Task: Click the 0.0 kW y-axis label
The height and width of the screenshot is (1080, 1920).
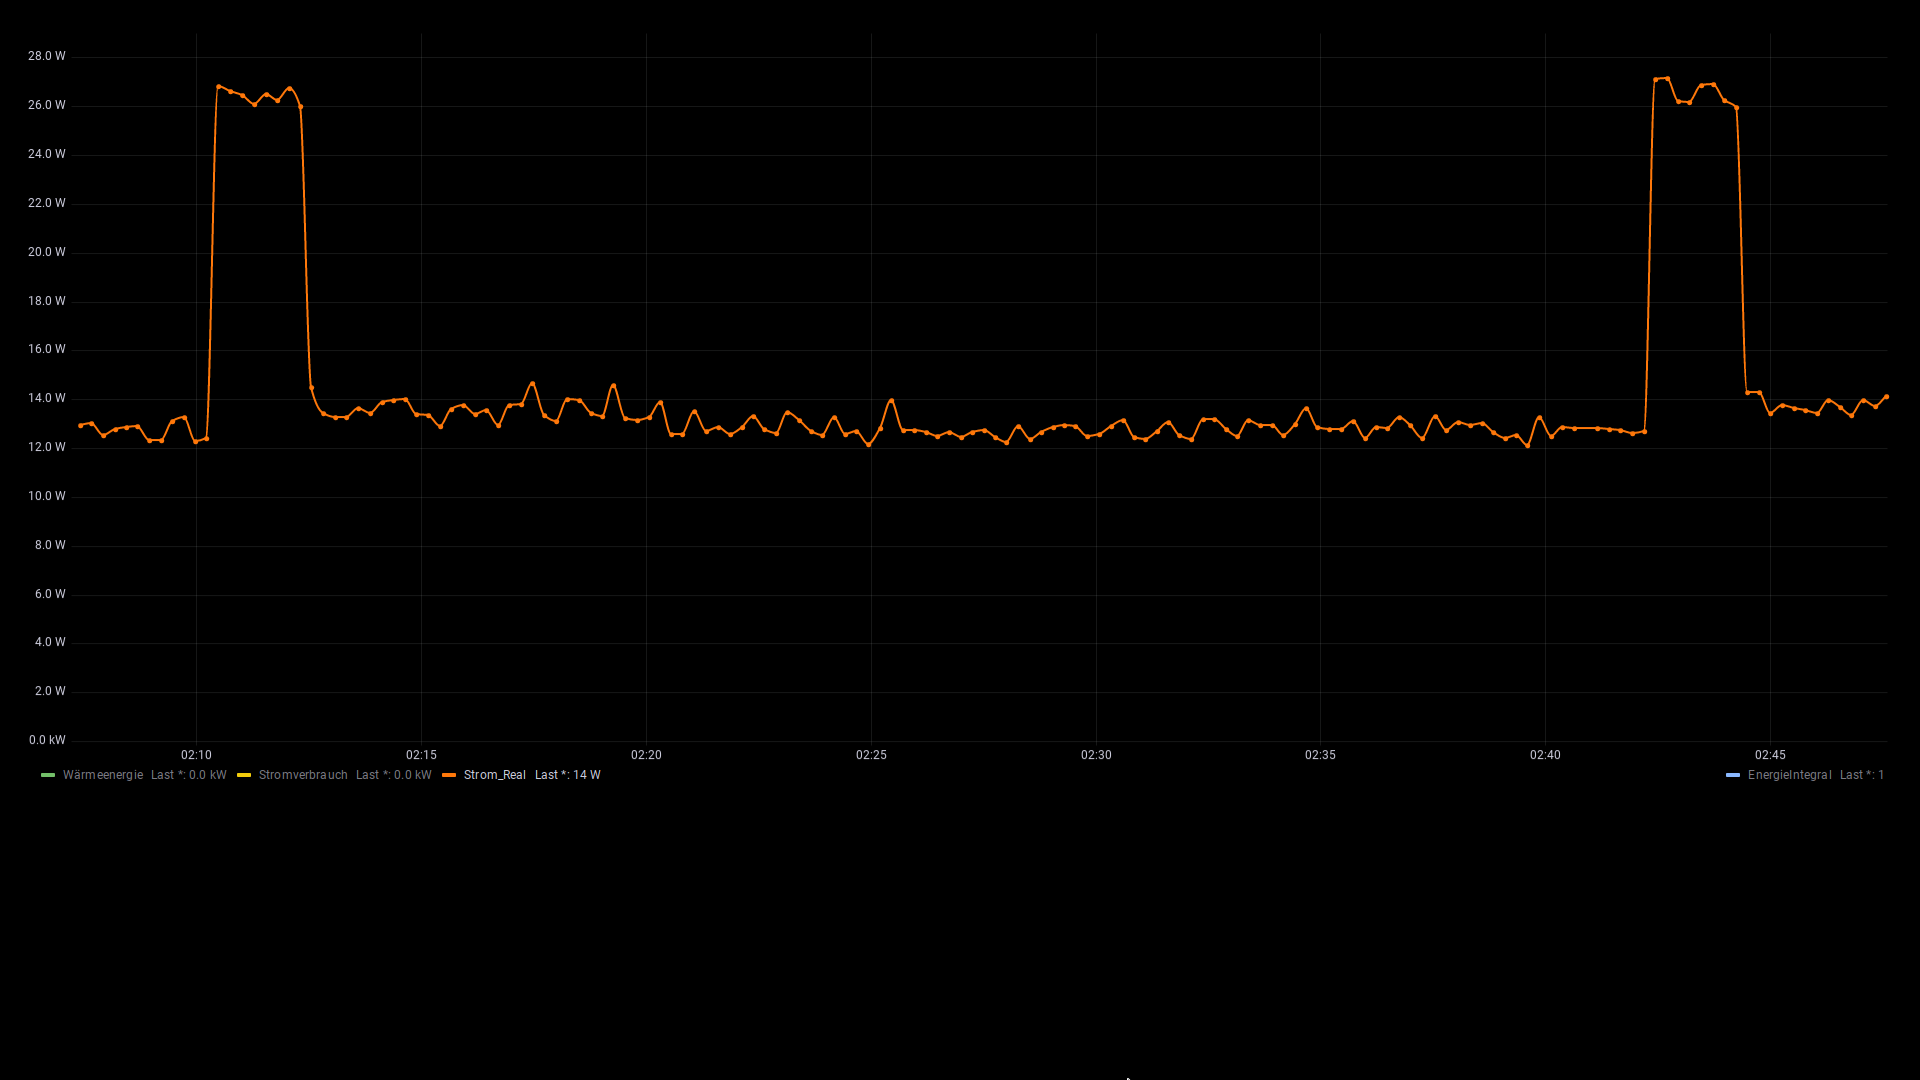Action: [47, 740]
